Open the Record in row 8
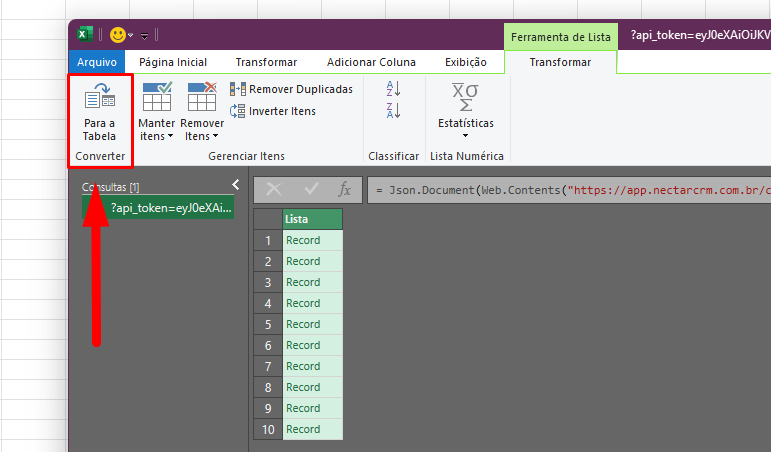This screenshot has width=771, height=452. pos(303,387)
